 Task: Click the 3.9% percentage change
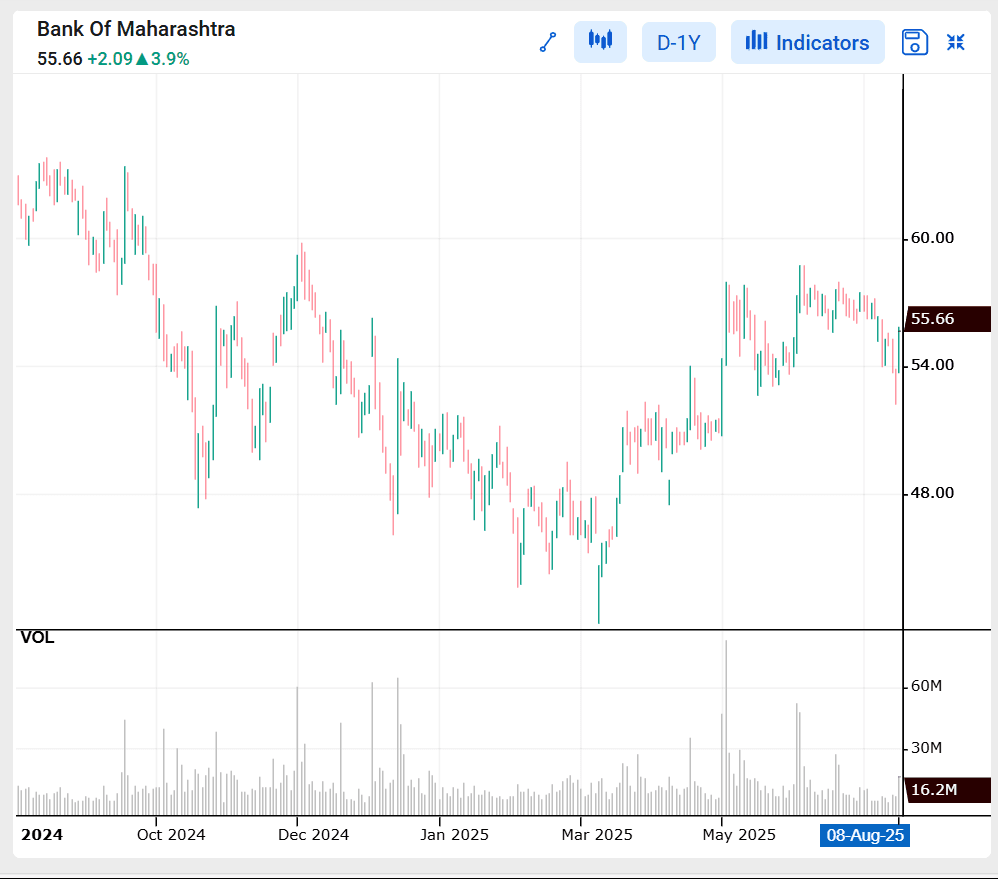tap(170, 59)
